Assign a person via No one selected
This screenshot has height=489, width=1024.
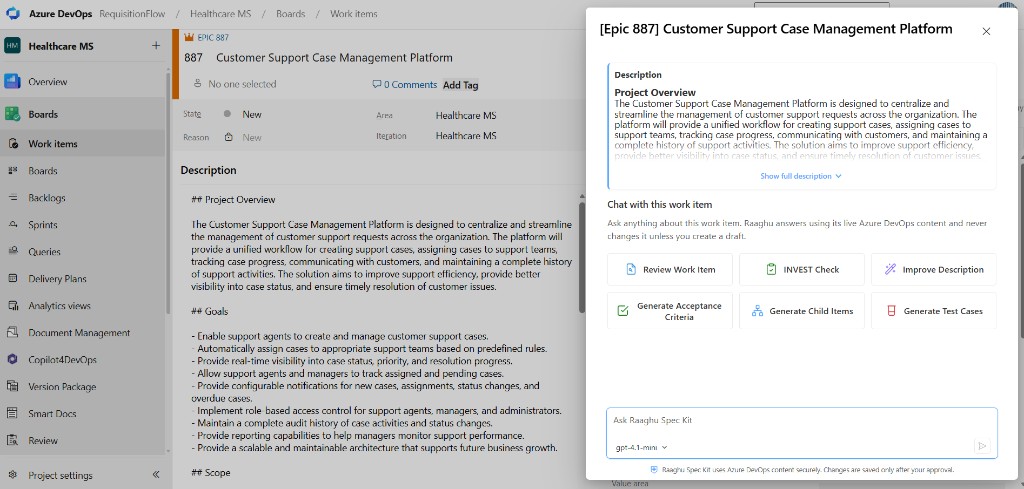[235, 84]
